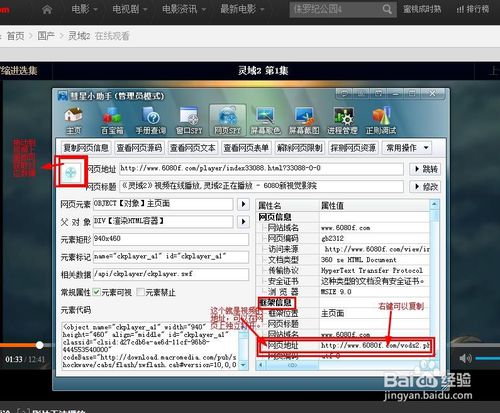Click the 属性值 column header
This screenshot has width=500, height=413.
tap(375, 205)
